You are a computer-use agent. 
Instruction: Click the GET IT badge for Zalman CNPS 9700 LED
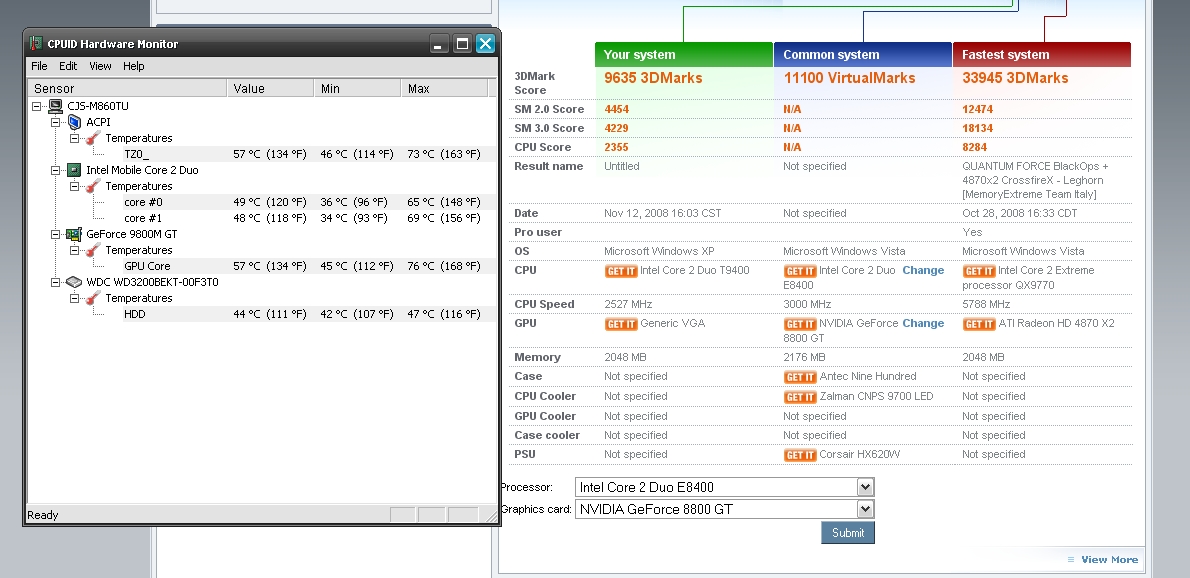(800, 397)
